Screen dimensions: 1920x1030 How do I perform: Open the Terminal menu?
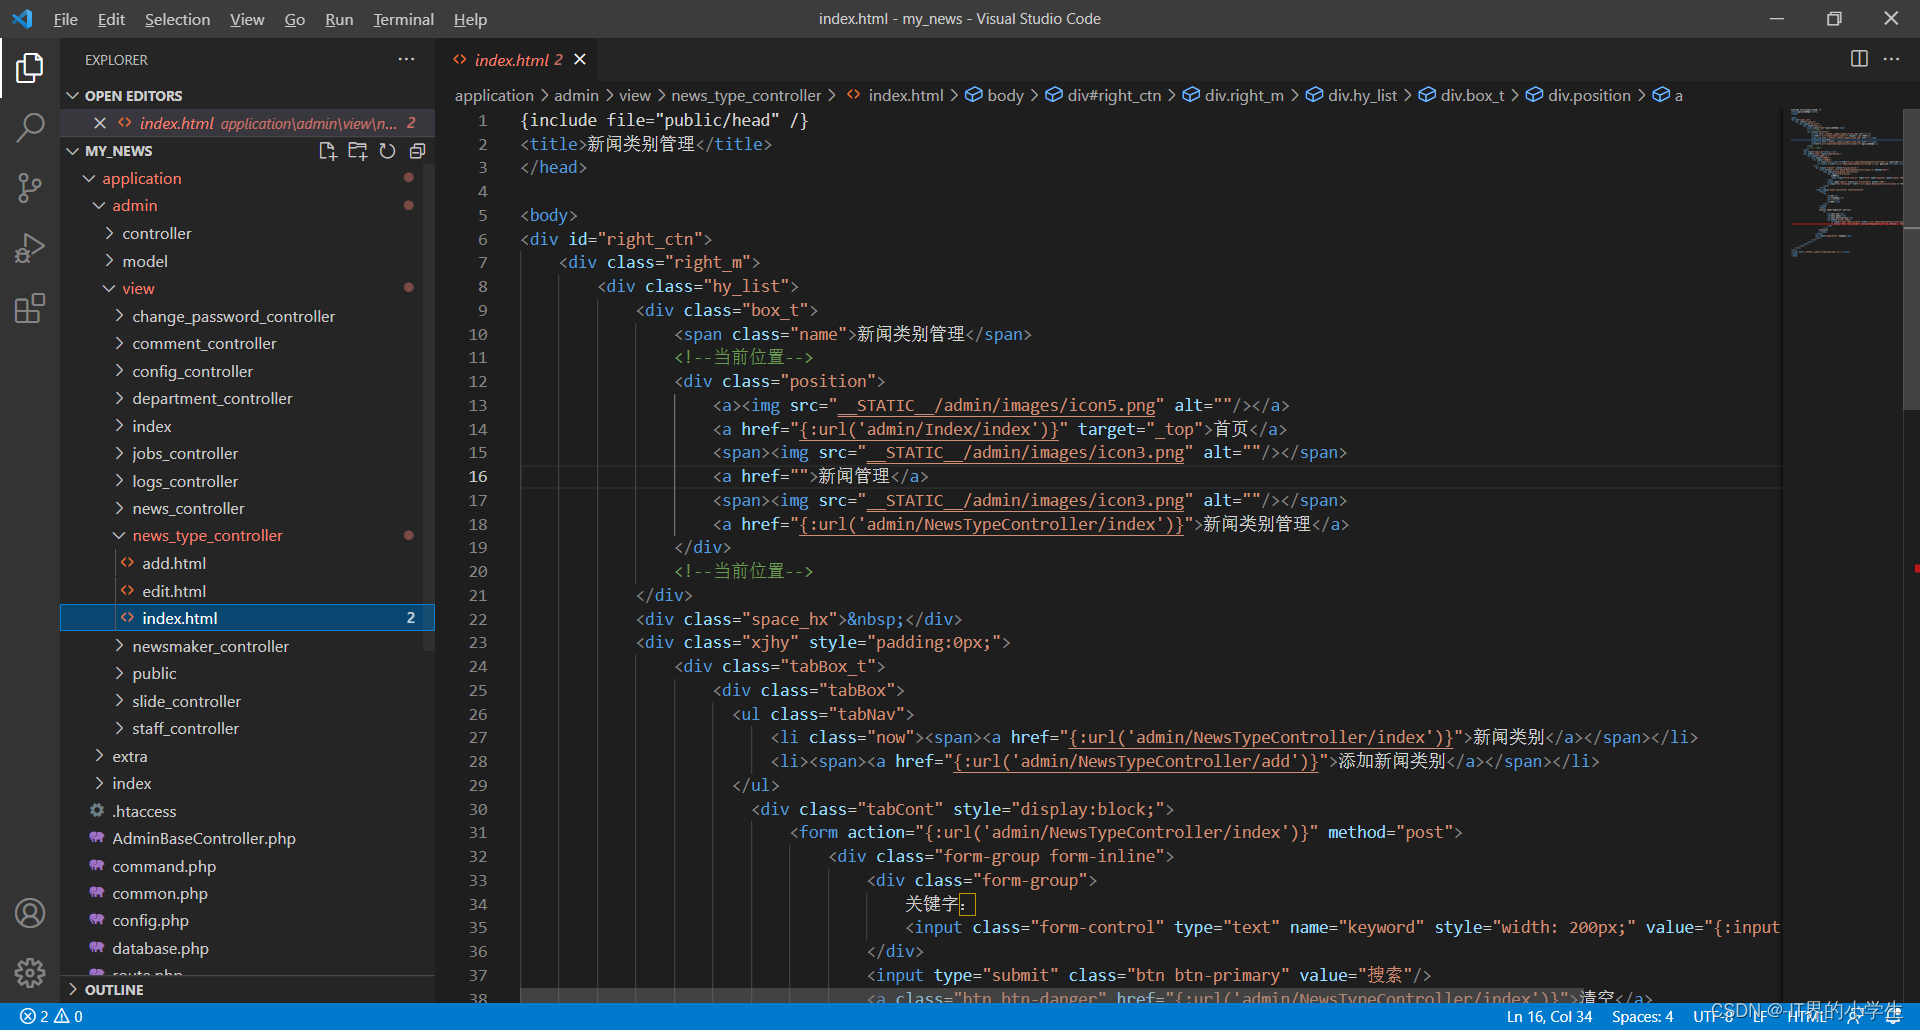pyautogui.click(x=403, y=19)
